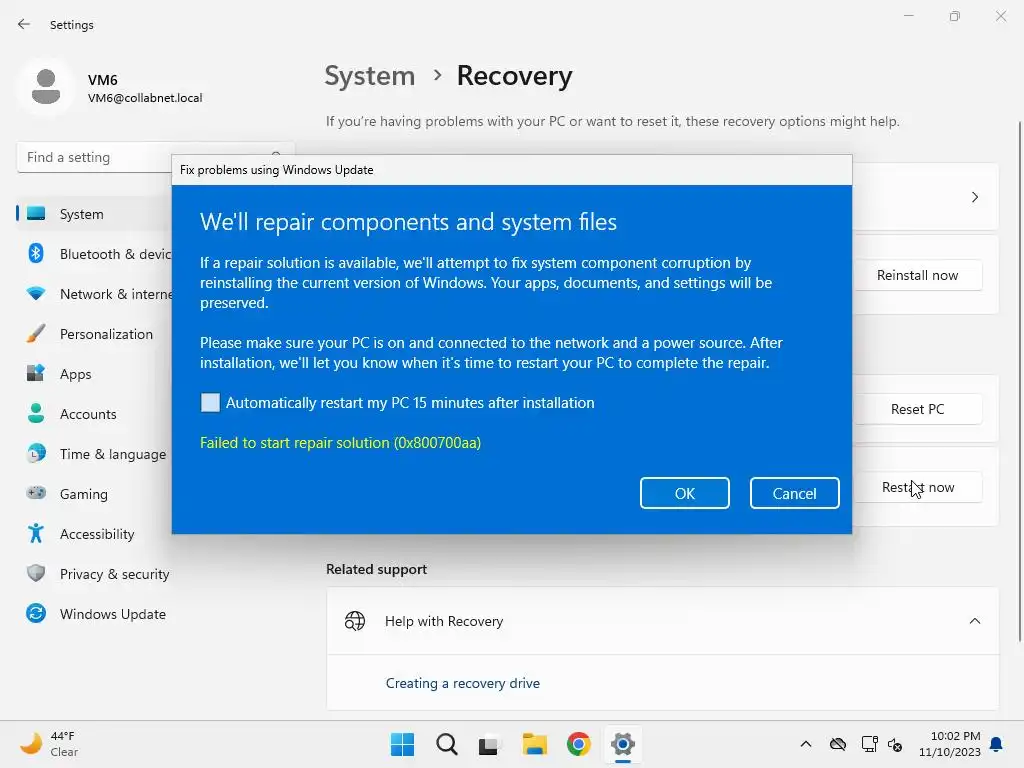Open notifications bell icon
Screen dimensions: 1024x768
[x=997, y=744]
